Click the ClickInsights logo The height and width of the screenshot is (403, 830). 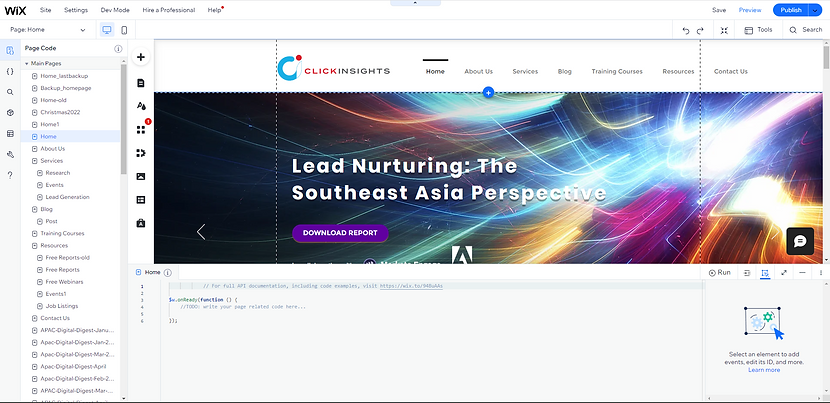point(334,68)
